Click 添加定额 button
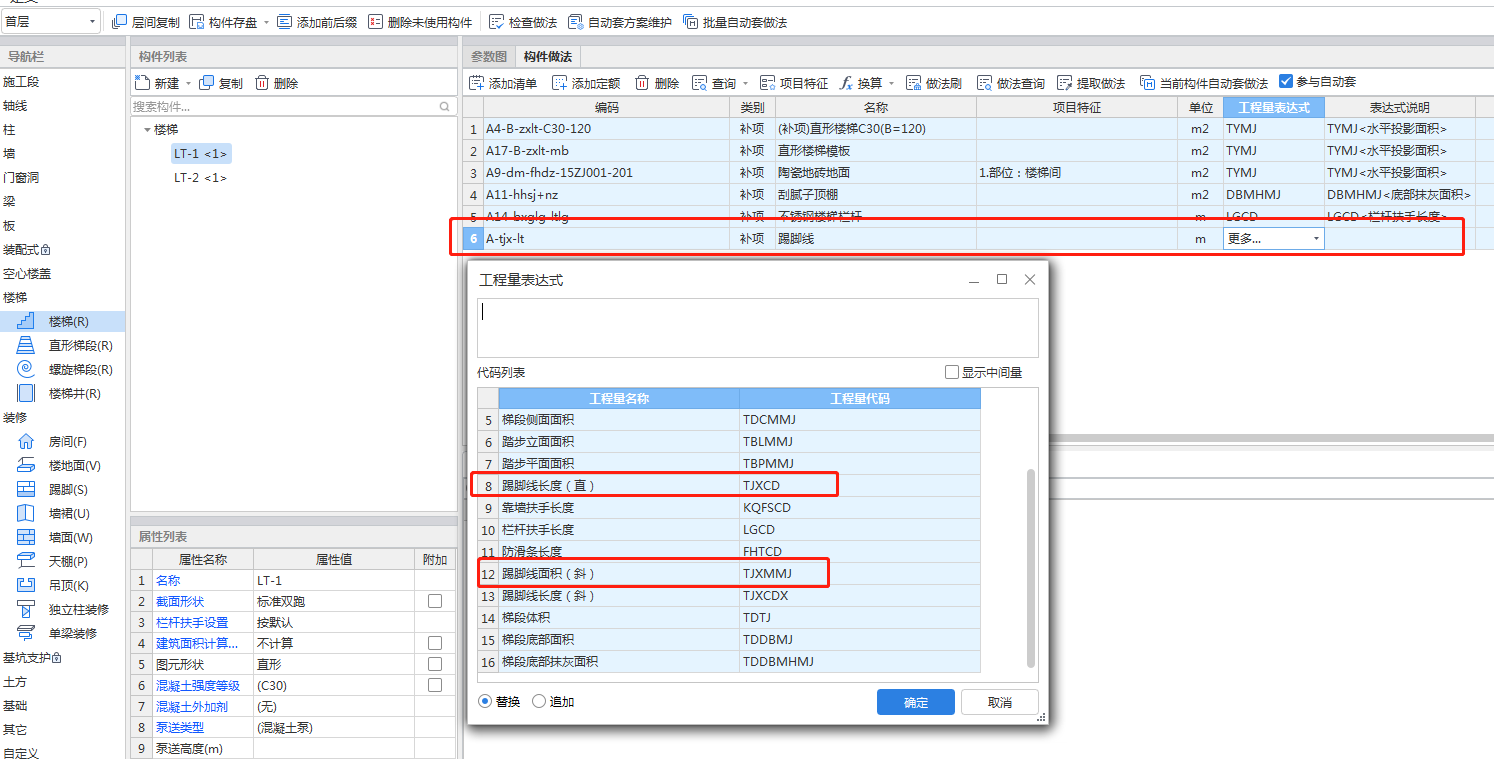 click(586, 83)
